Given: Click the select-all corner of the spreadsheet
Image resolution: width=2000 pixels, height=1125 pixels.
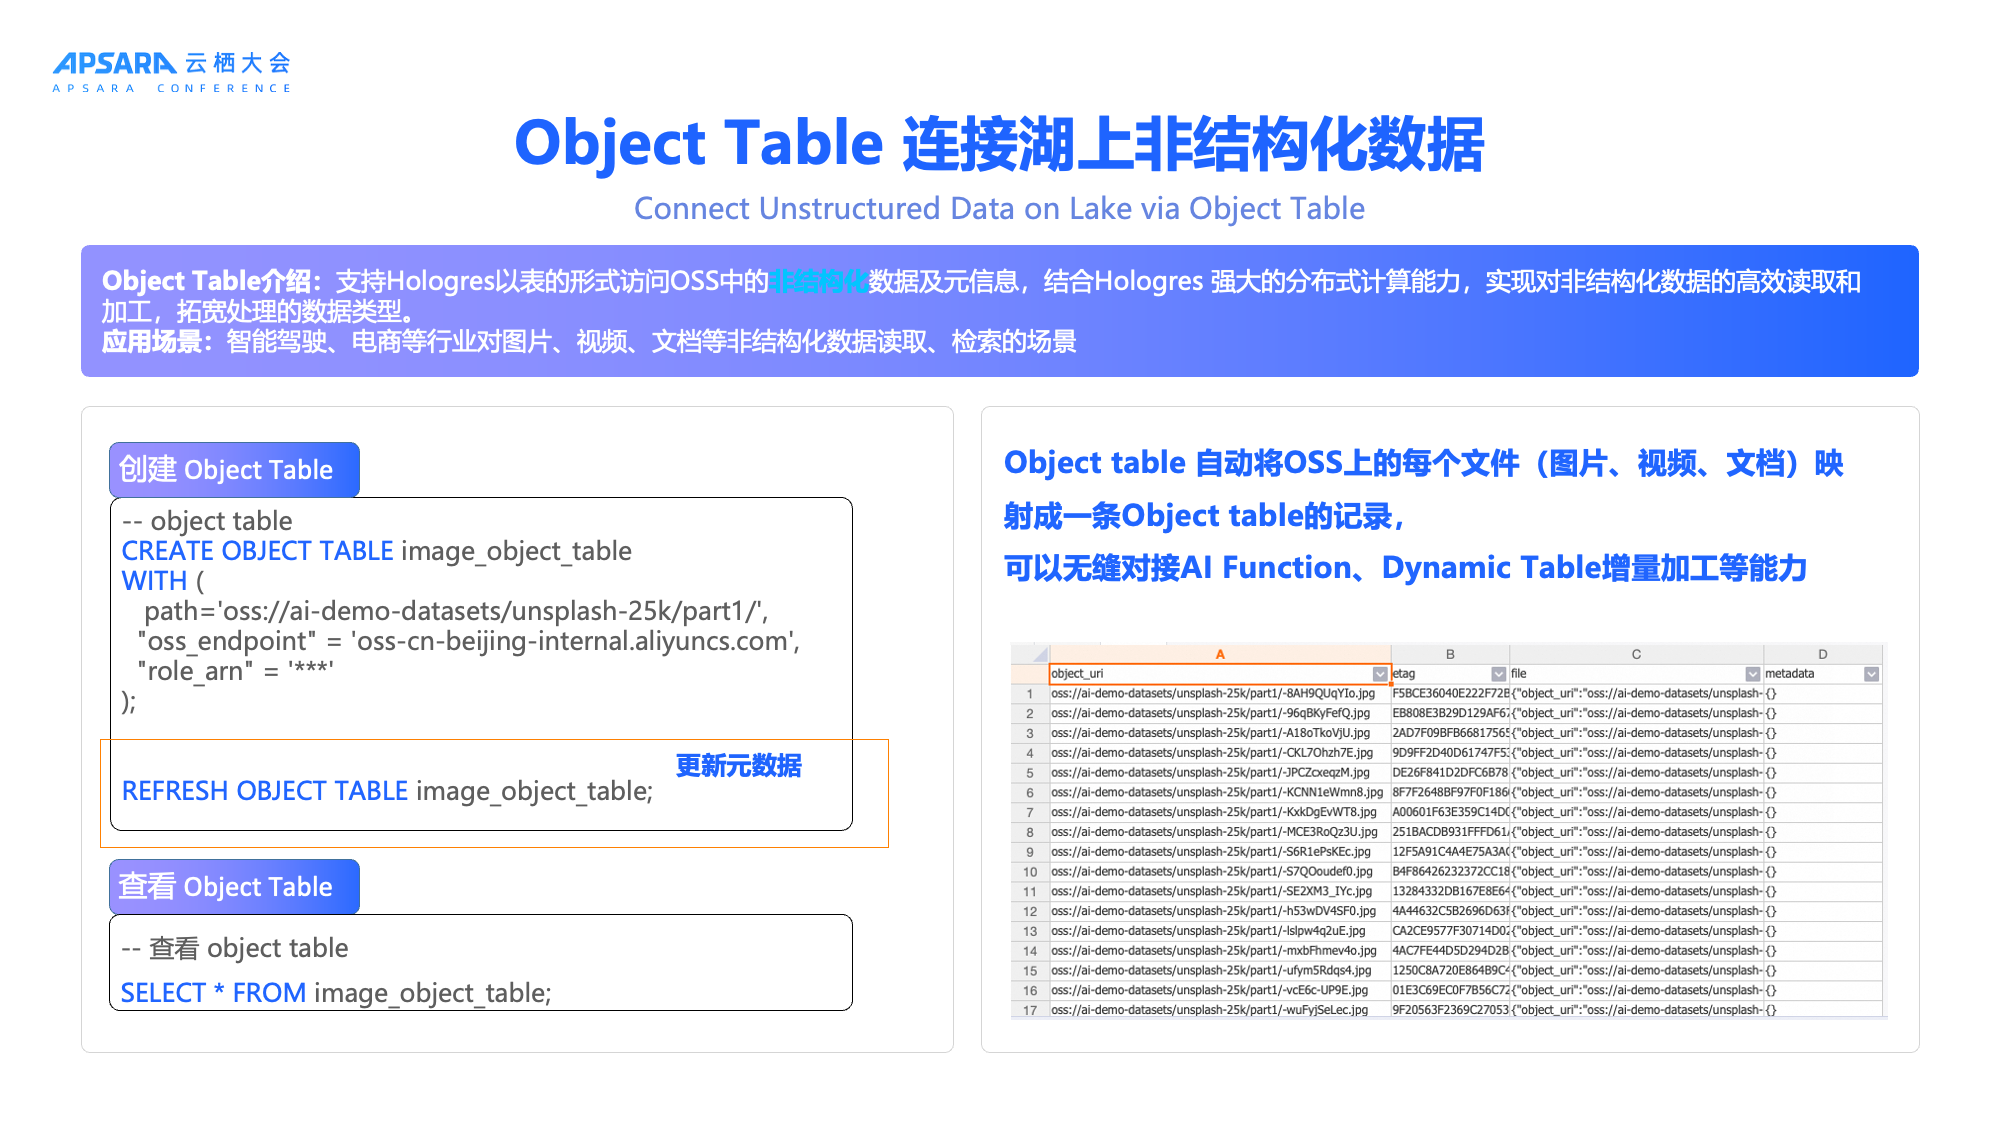Looking at the screenshot, I should (x=1039, y=655).
